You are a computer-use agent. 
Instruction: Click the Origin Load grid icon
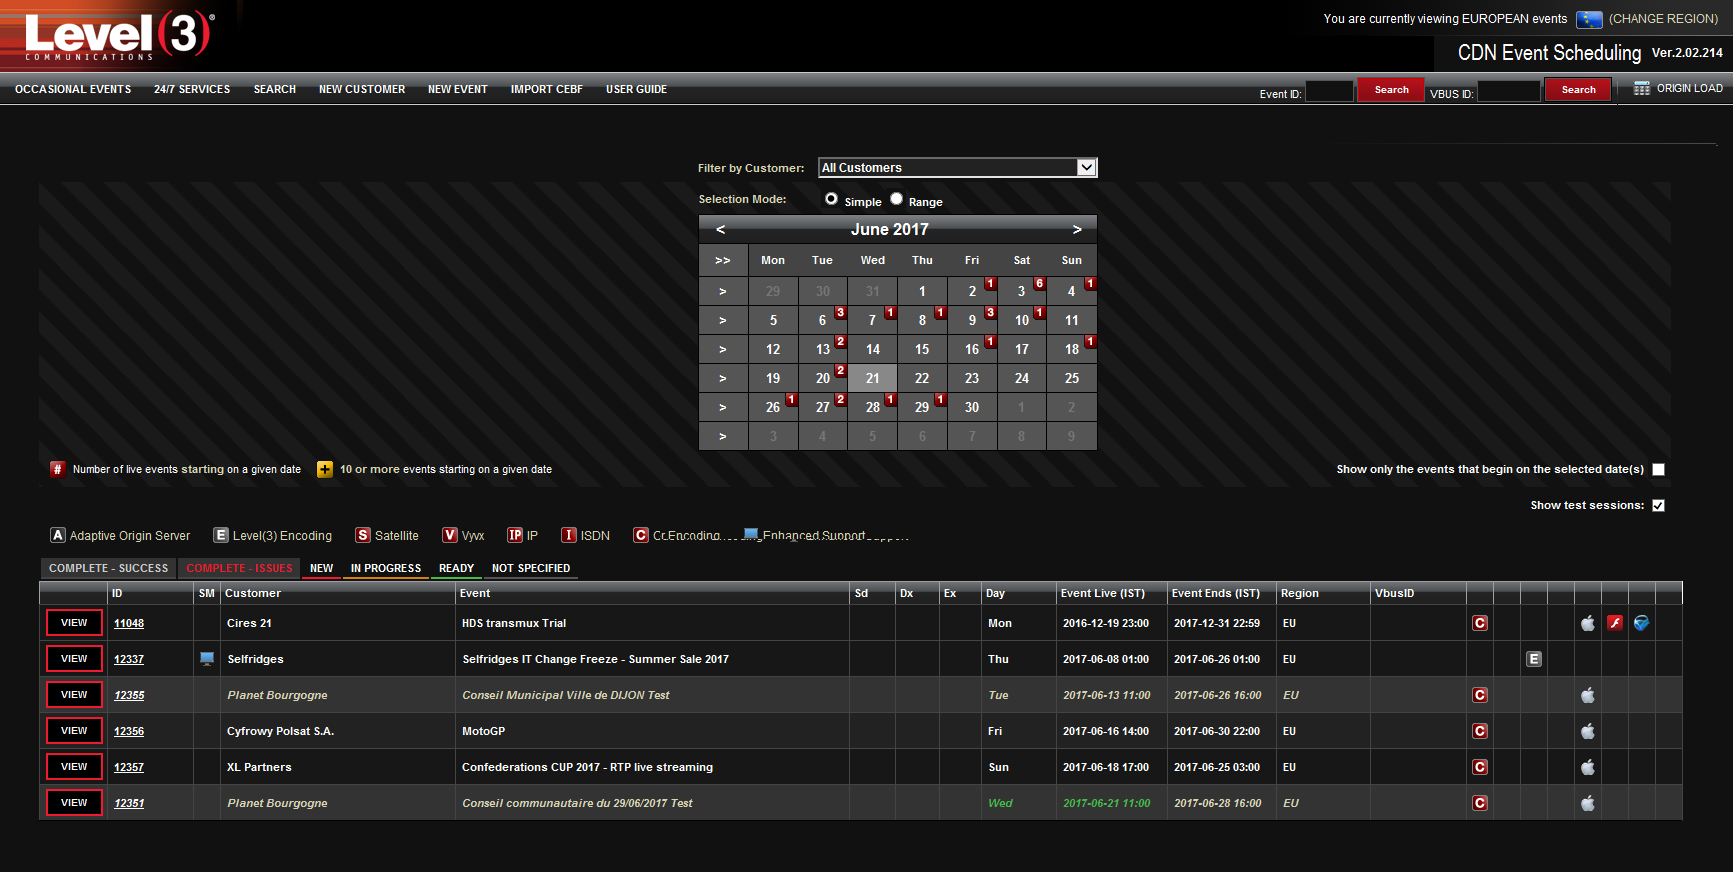(x=1642, y=88)
